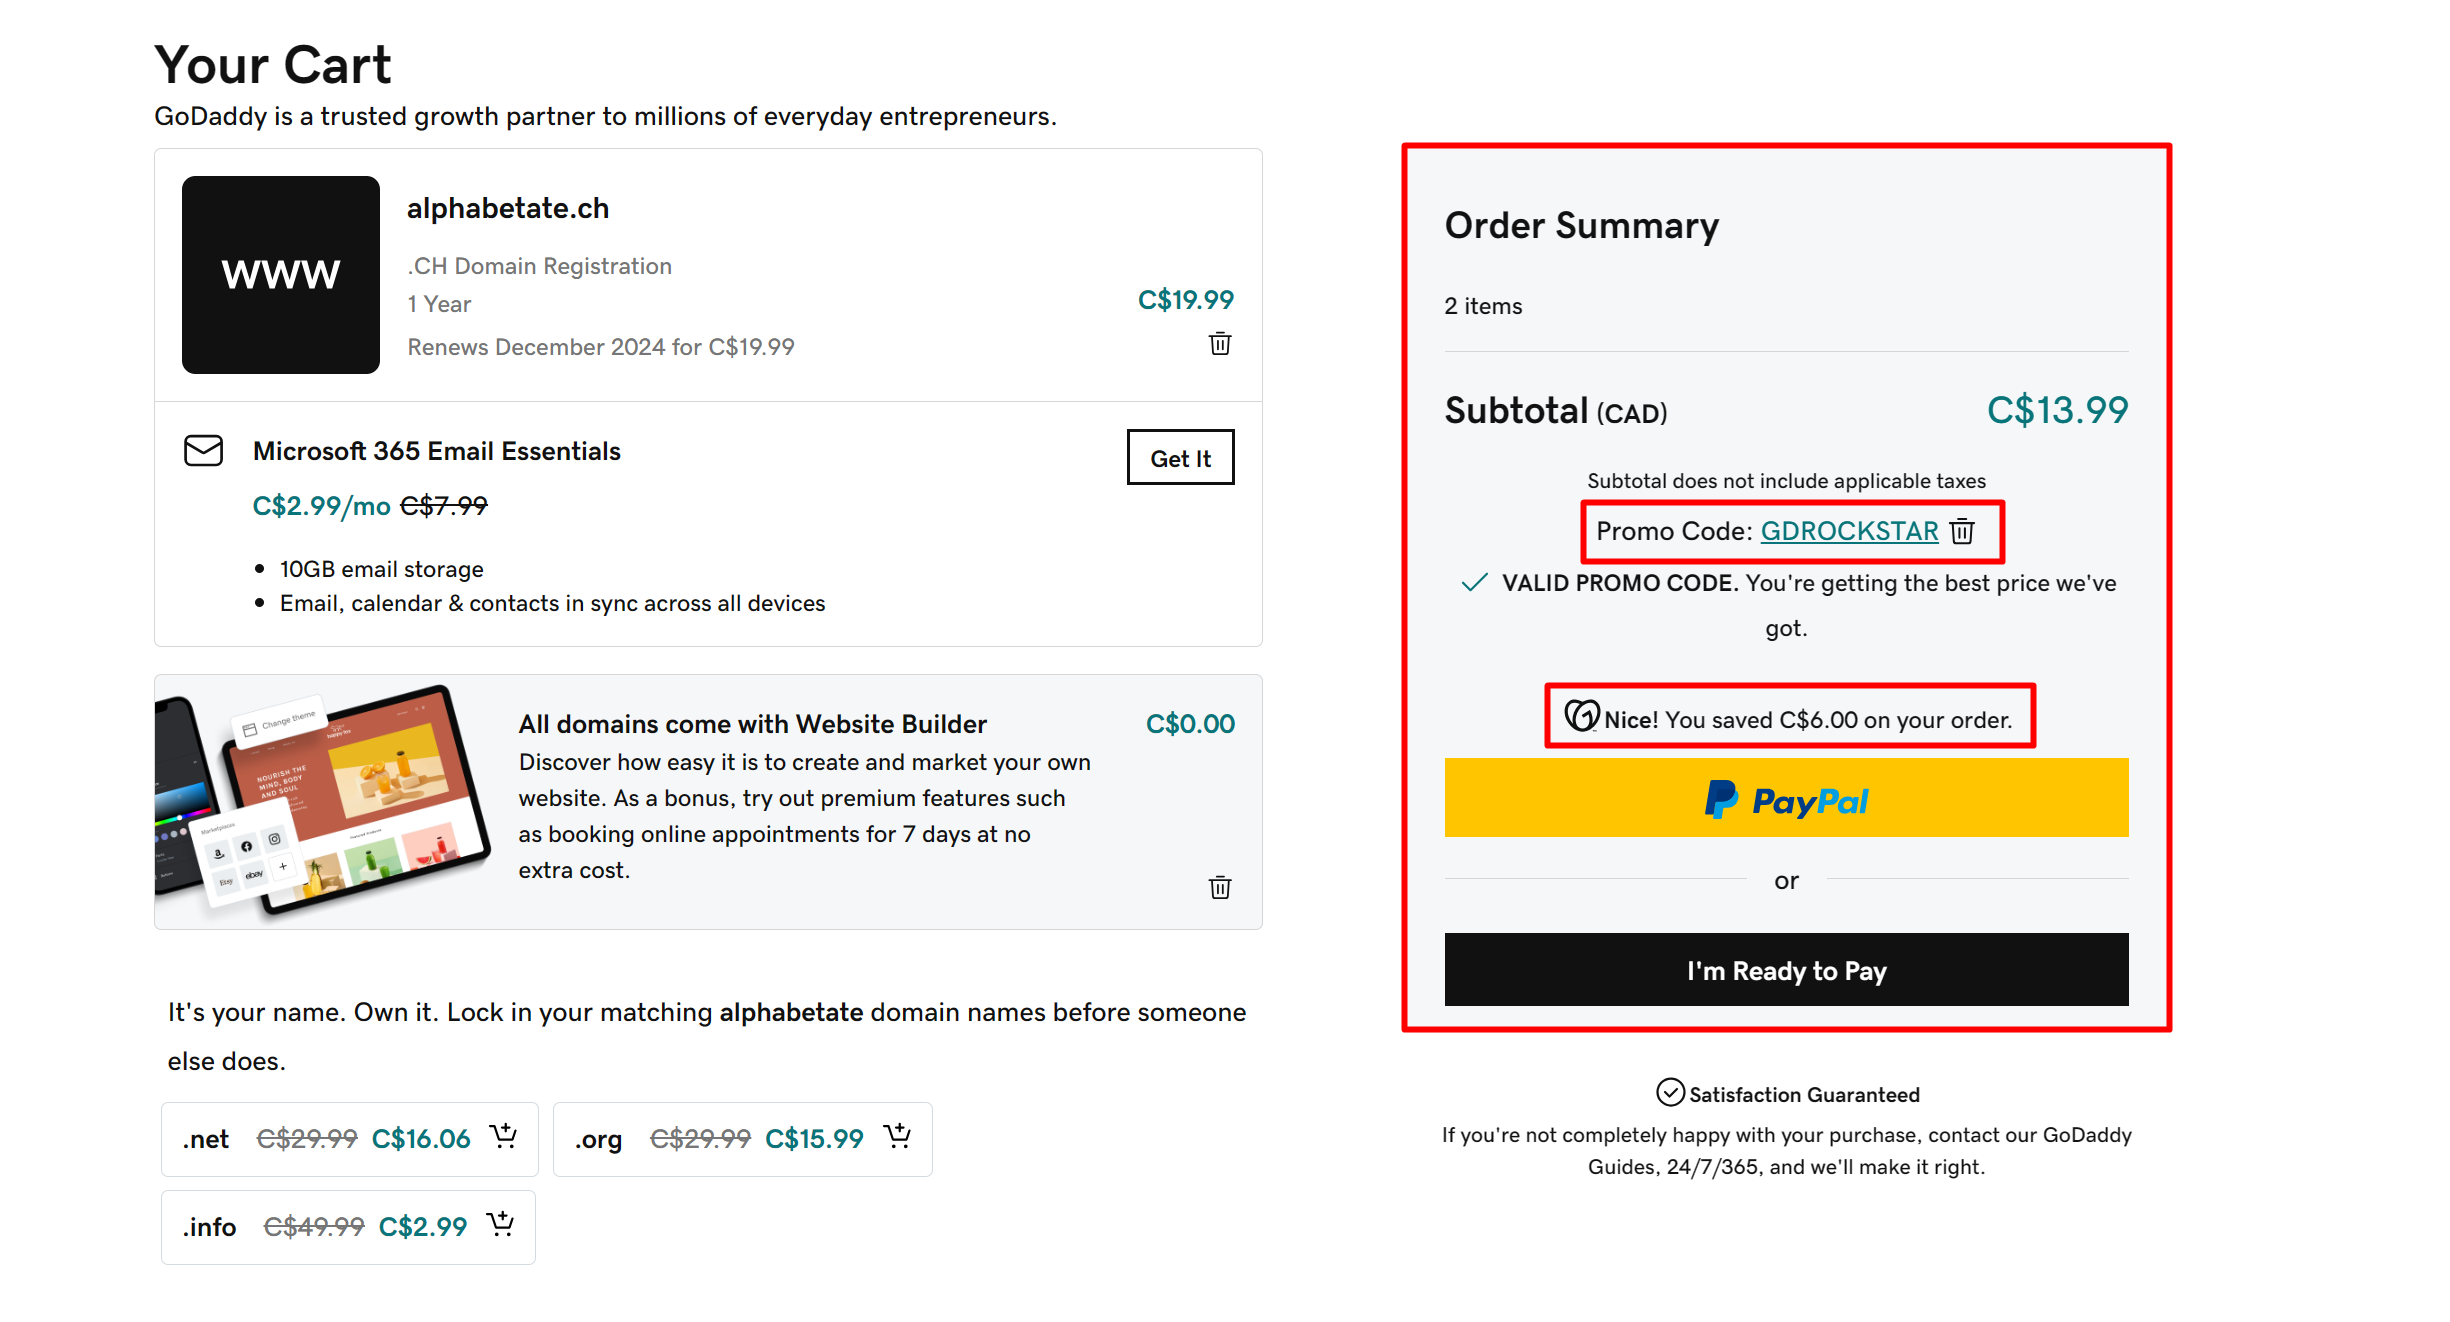Open the GDROCKSTAR promo code link
Viewport: 2450px width, 1322px height.
pyautogui.click(x=1848, y=531)
